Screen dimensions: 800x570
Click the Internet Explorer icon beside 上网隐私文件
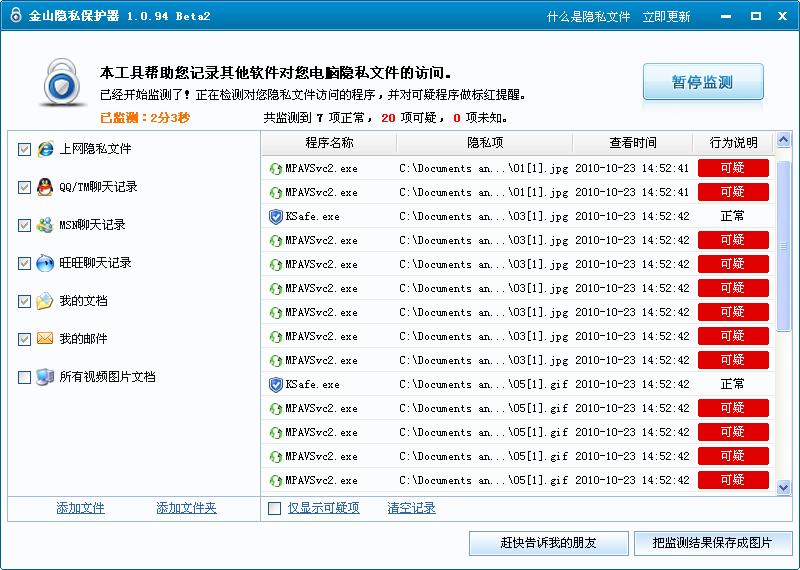coord(45,148)
